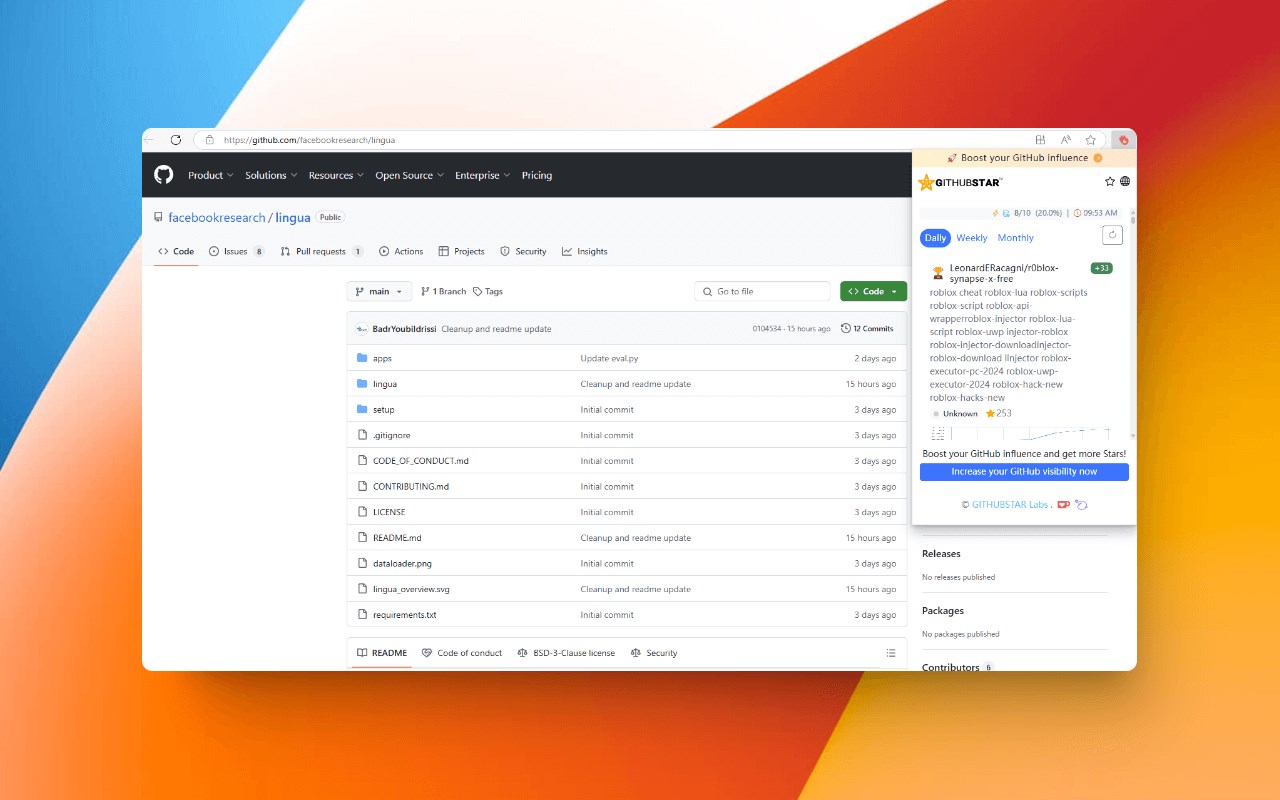The width and height of the screenshot is (1280, 800).
Task: Select the Daily tab in popup
Action: (x=935, y=238)
